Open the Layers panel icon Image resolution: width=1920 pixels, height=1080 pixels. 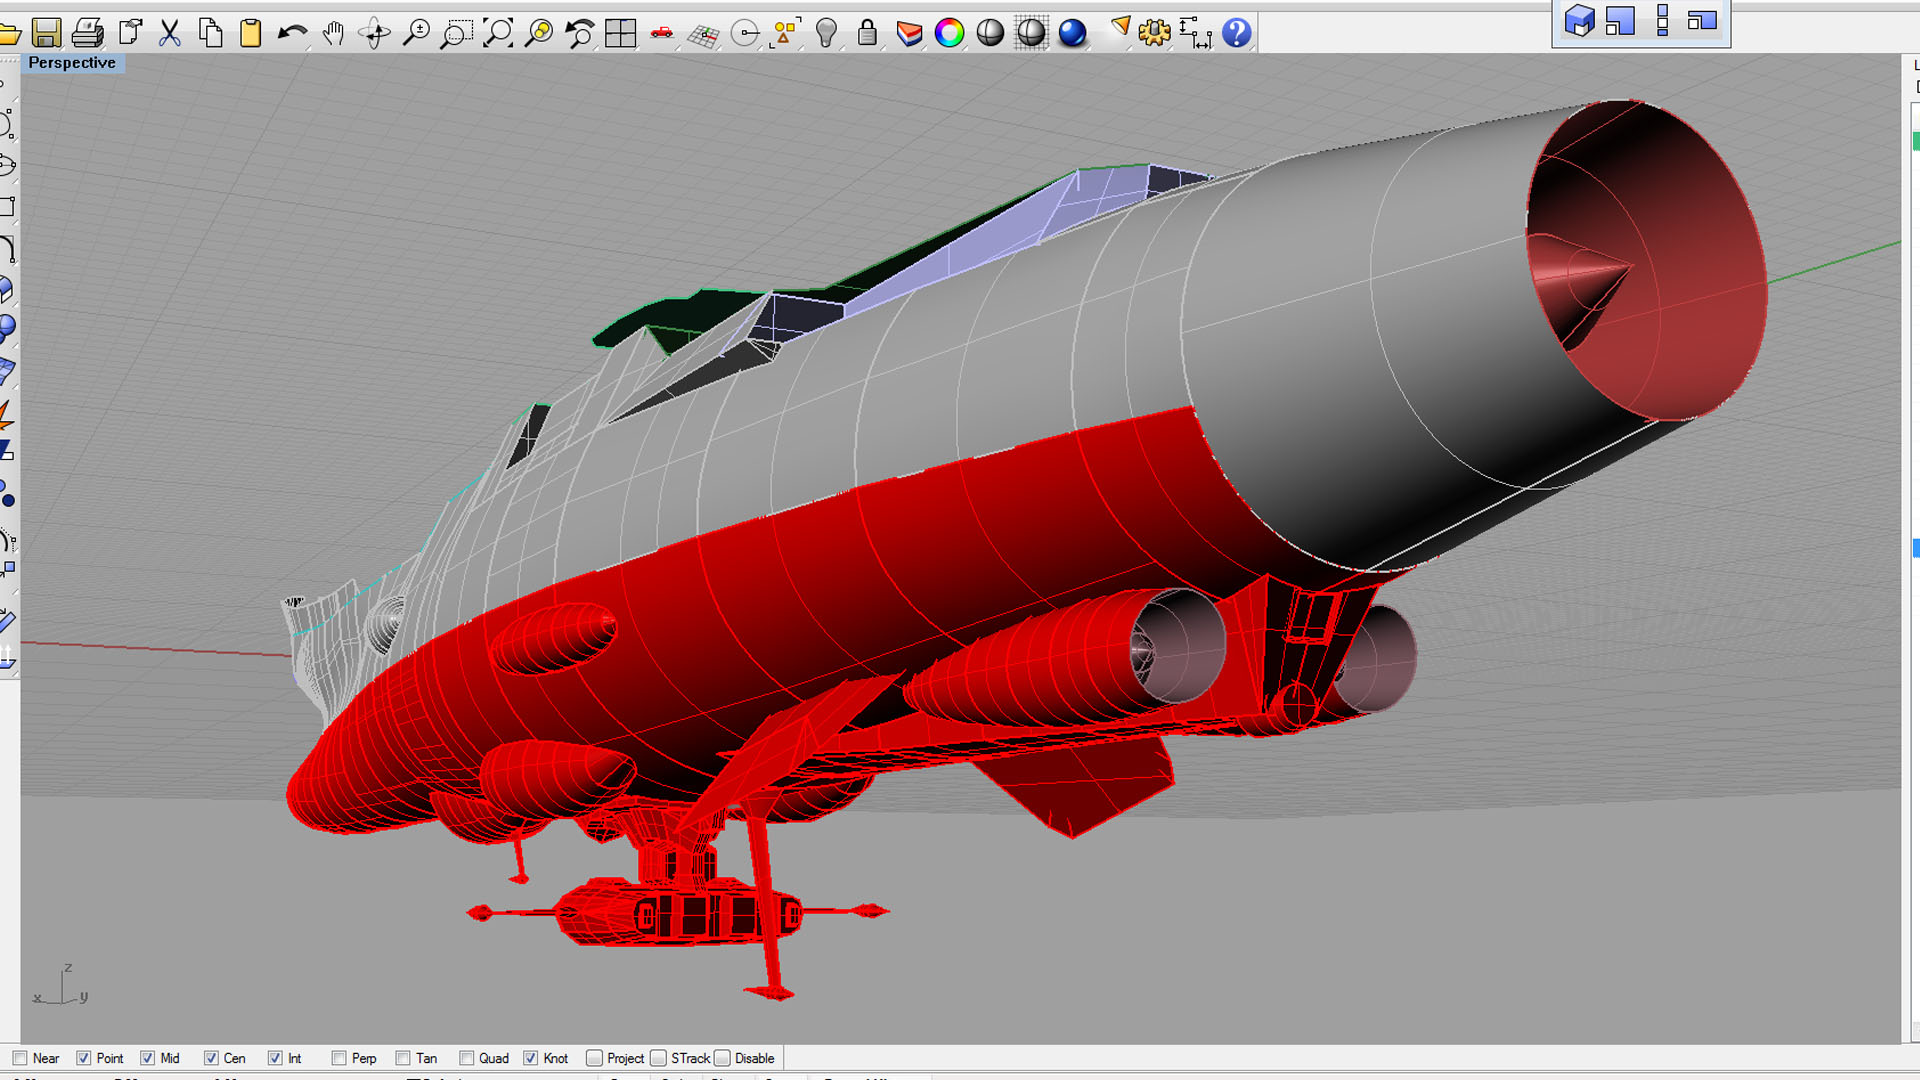(909, 33)
